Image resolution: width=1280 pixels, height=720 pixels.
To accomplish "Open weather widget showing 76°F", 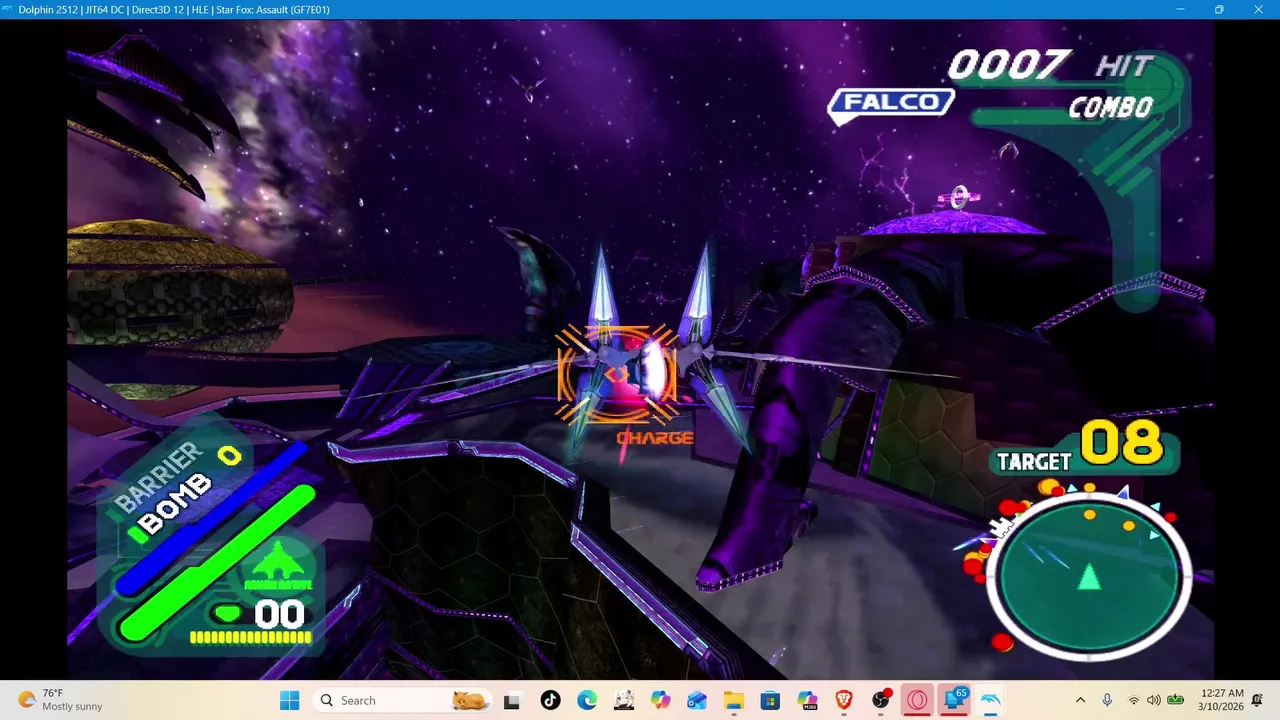I will pos(60,700).
